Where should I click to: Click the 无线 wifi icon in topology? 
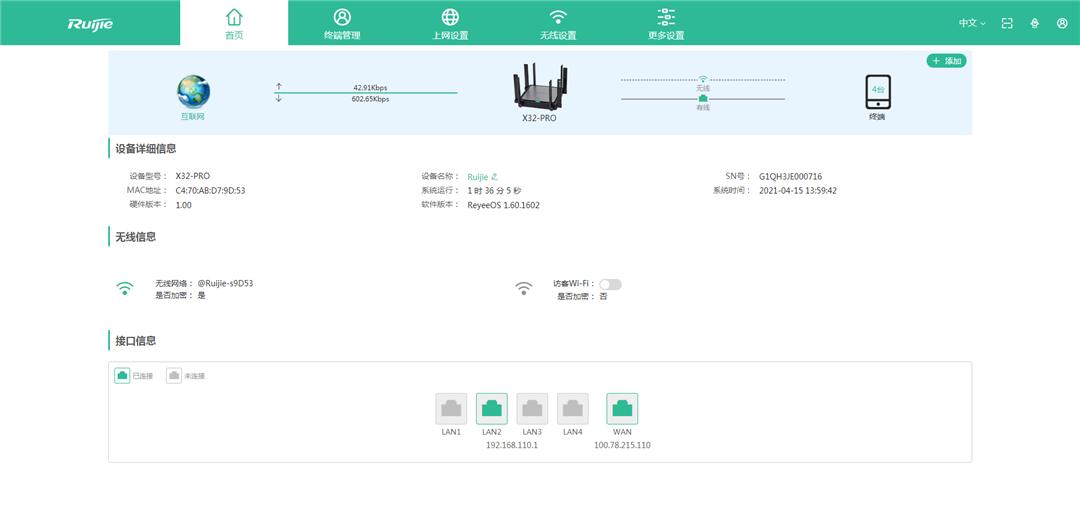703,78
